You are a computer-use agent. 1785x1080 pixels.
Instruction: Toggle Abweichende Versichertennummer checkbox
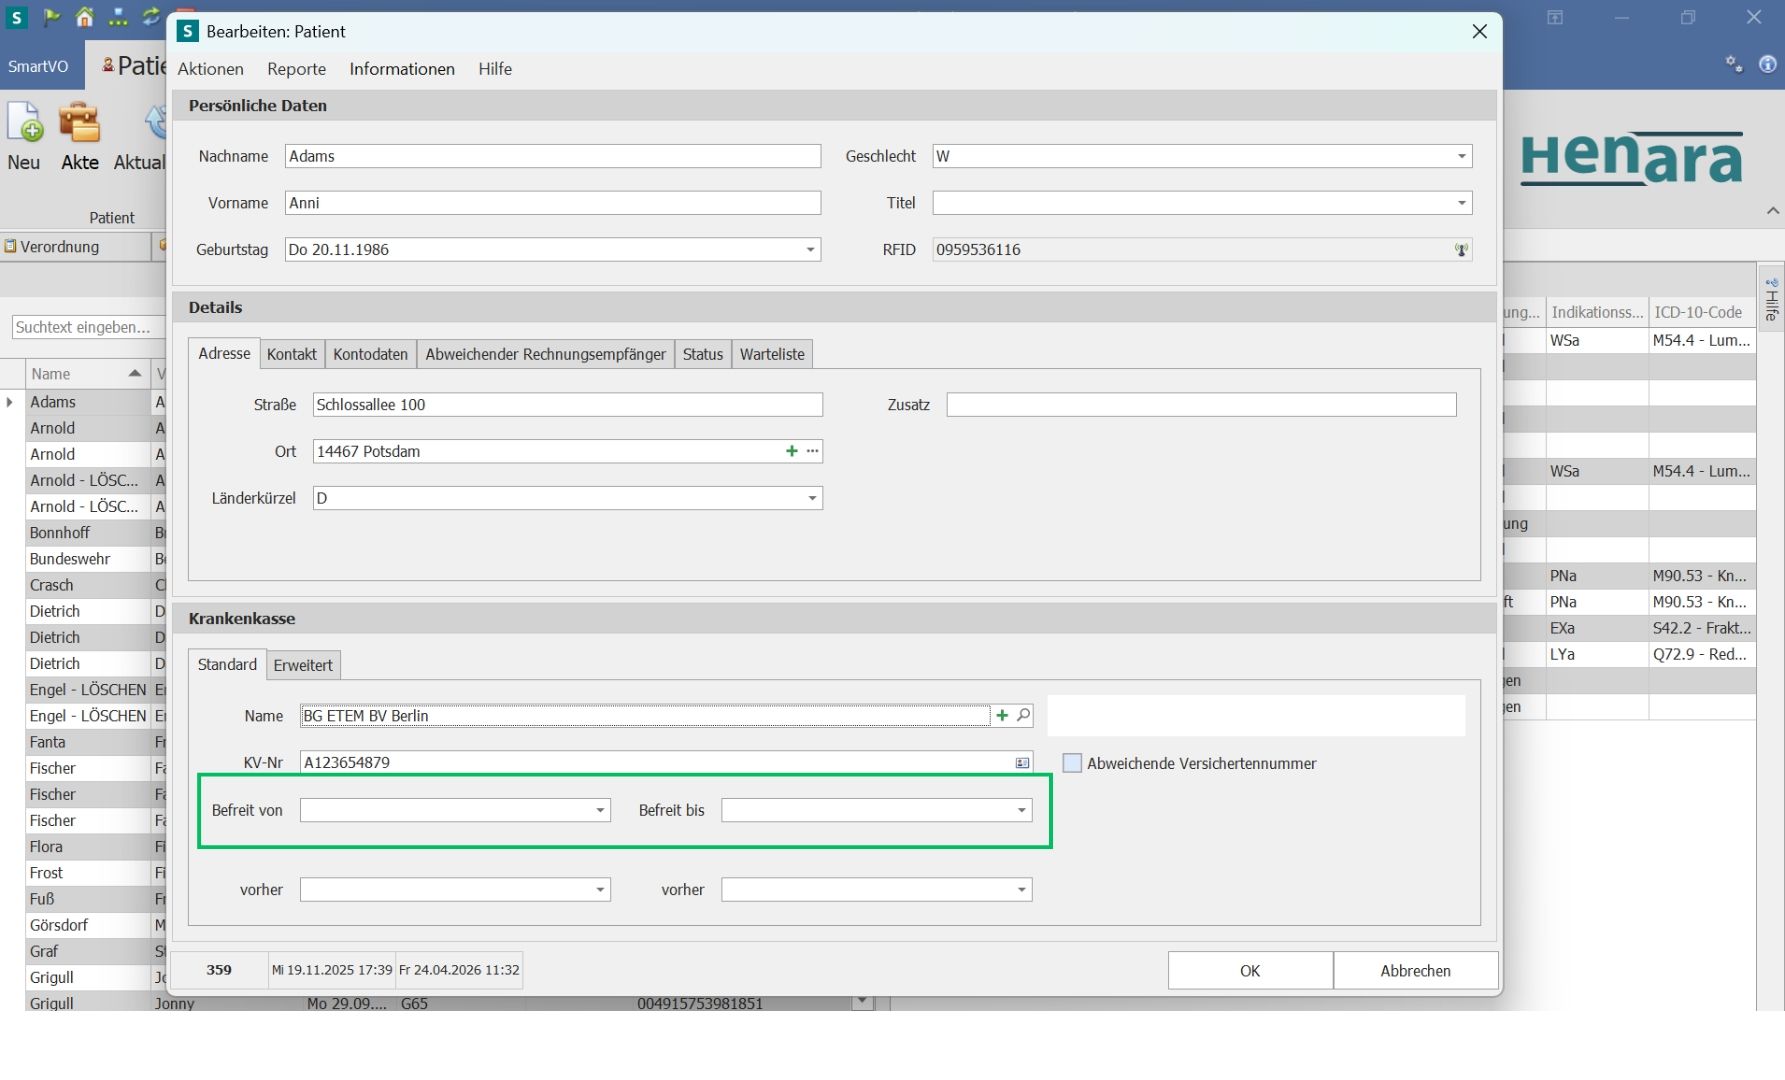pyautogui.click(x=1072, y=763)
